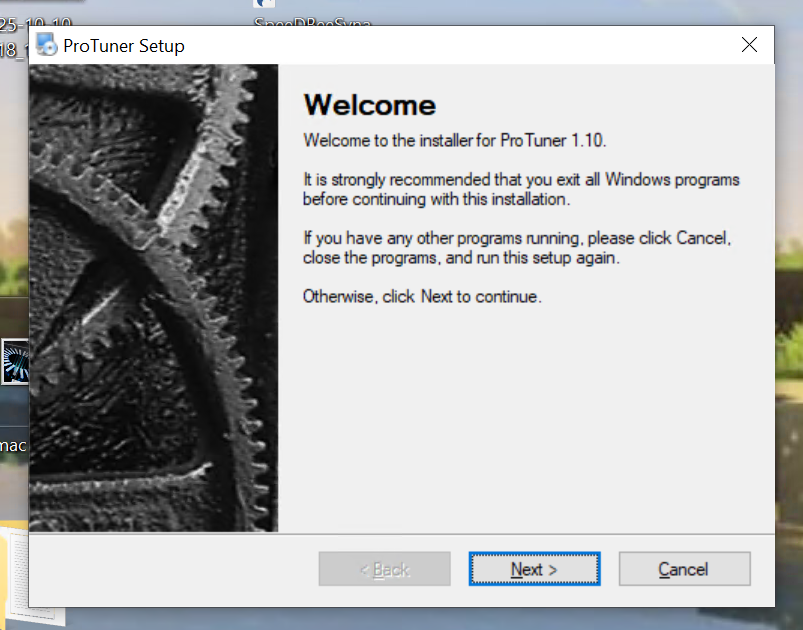
Task: Click the greyed-out Back button
Action: [384, 569]
